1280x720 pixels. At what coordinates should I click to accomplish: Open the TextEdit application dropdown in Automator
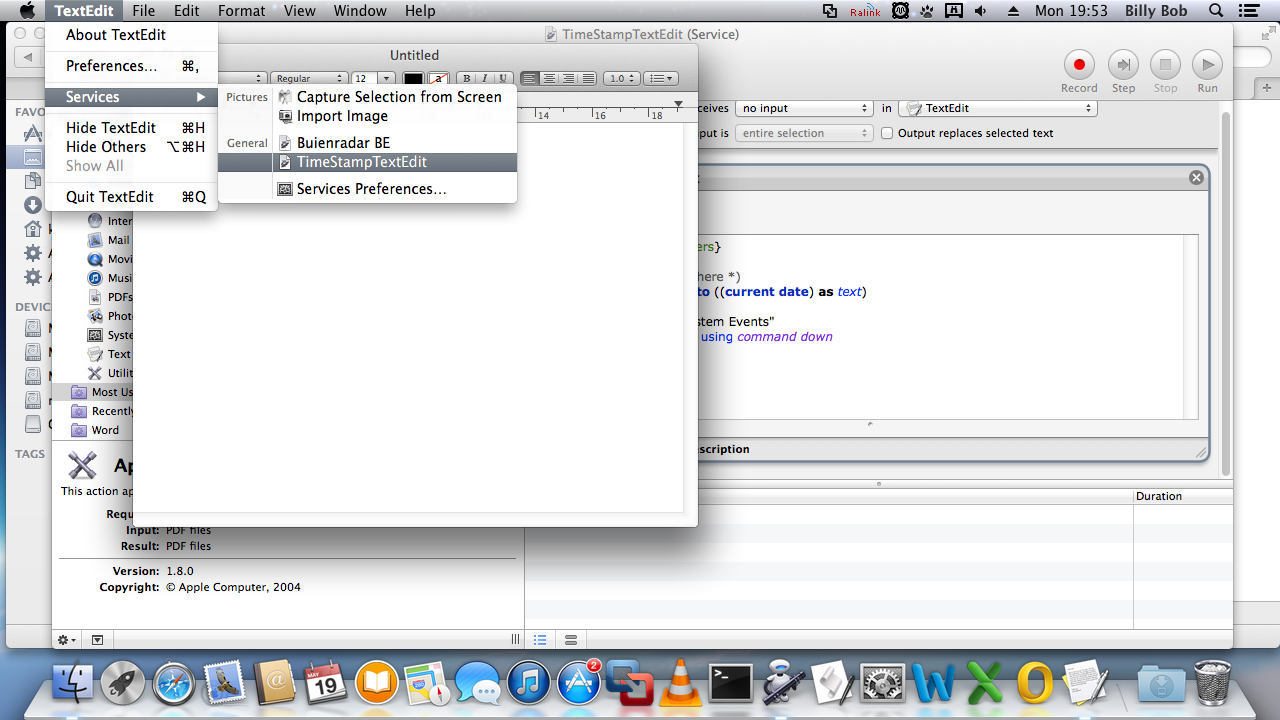tap(998, 108)
